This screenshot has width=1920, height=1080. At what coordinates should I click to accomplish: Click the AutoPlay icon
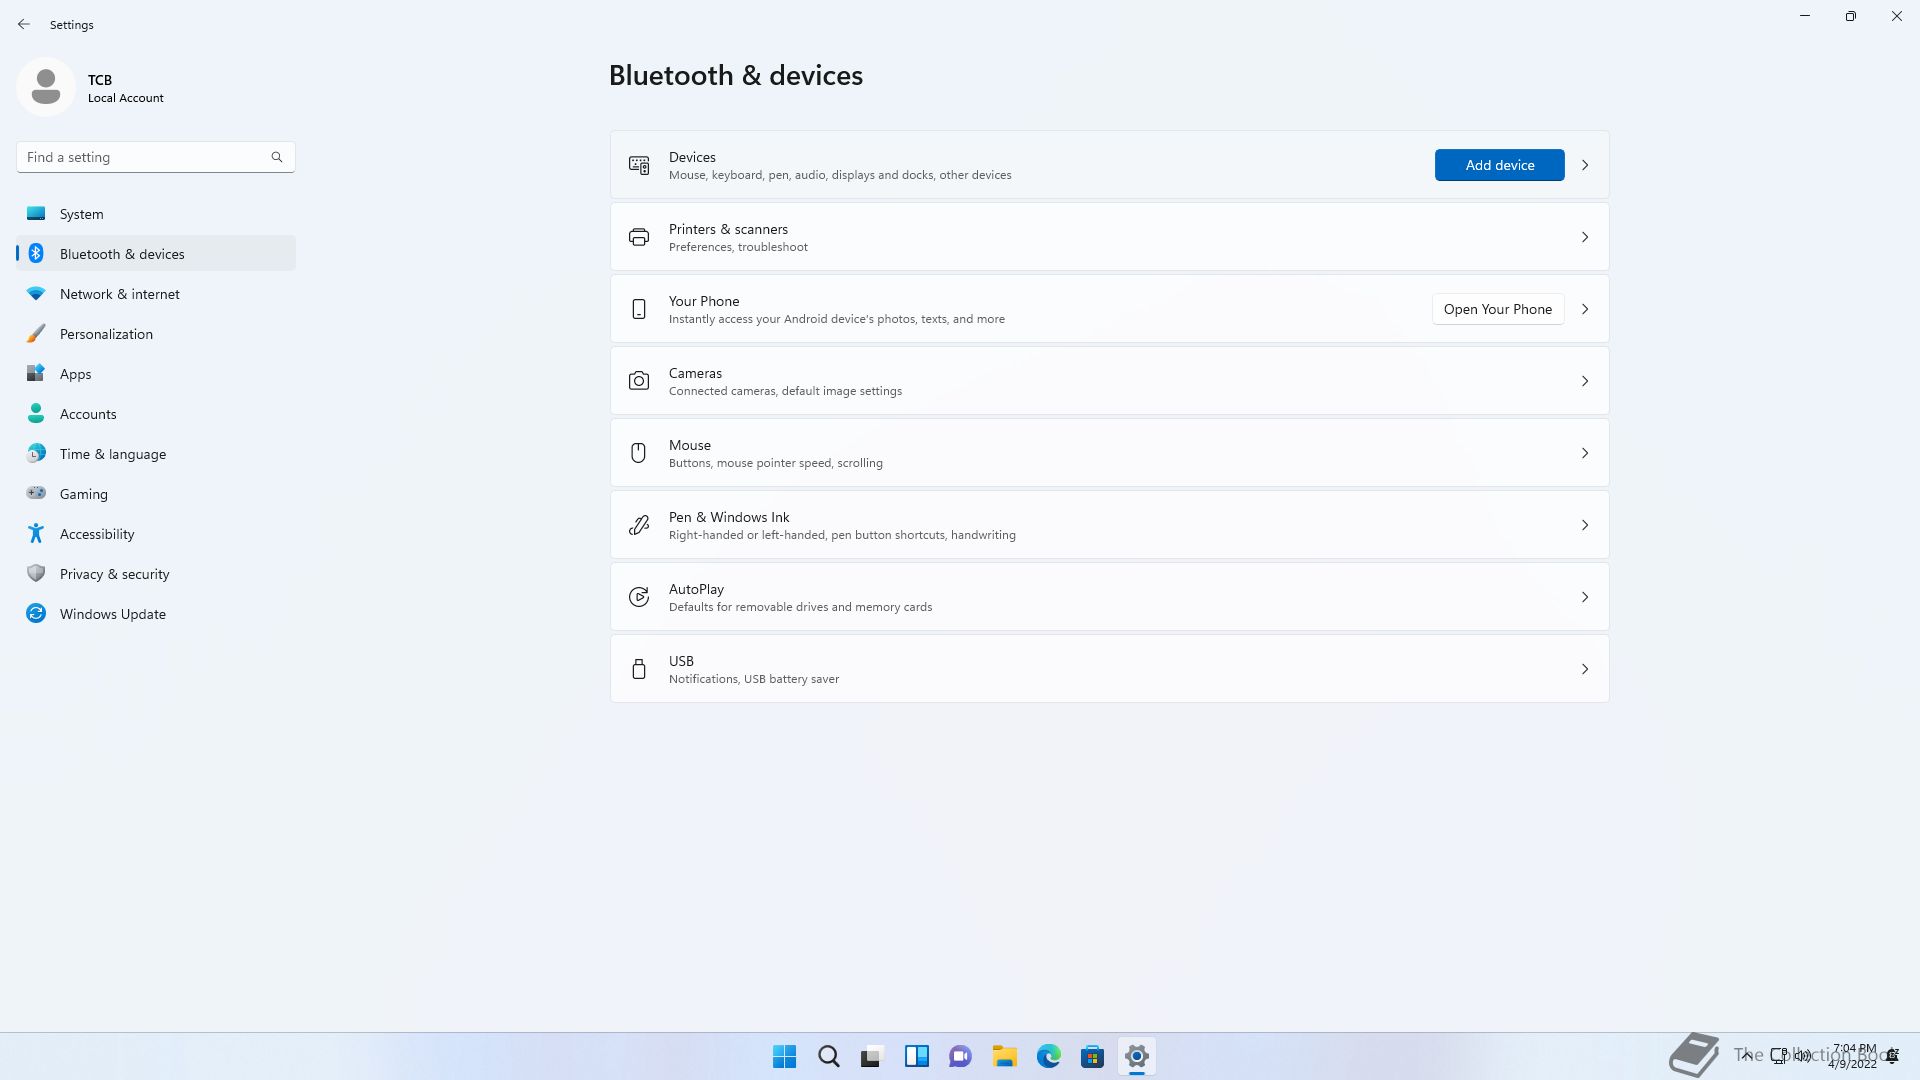point(639,597)
